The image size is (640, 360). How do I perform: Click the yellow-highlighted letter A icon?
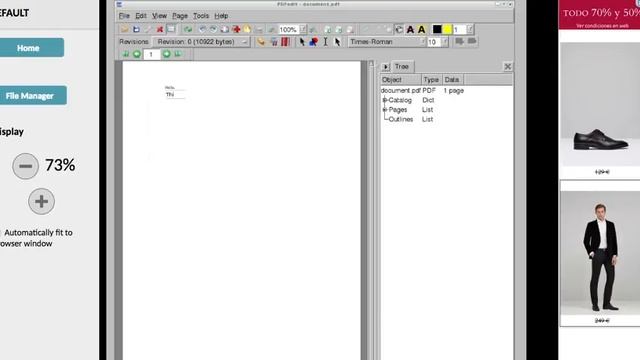click(x=421, y=29)
